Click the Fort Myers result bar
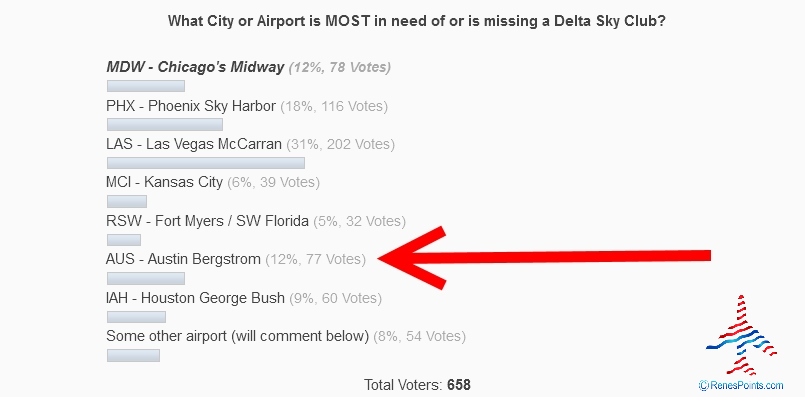The height and width of the screenshot is (401, 805). [123, 240]
